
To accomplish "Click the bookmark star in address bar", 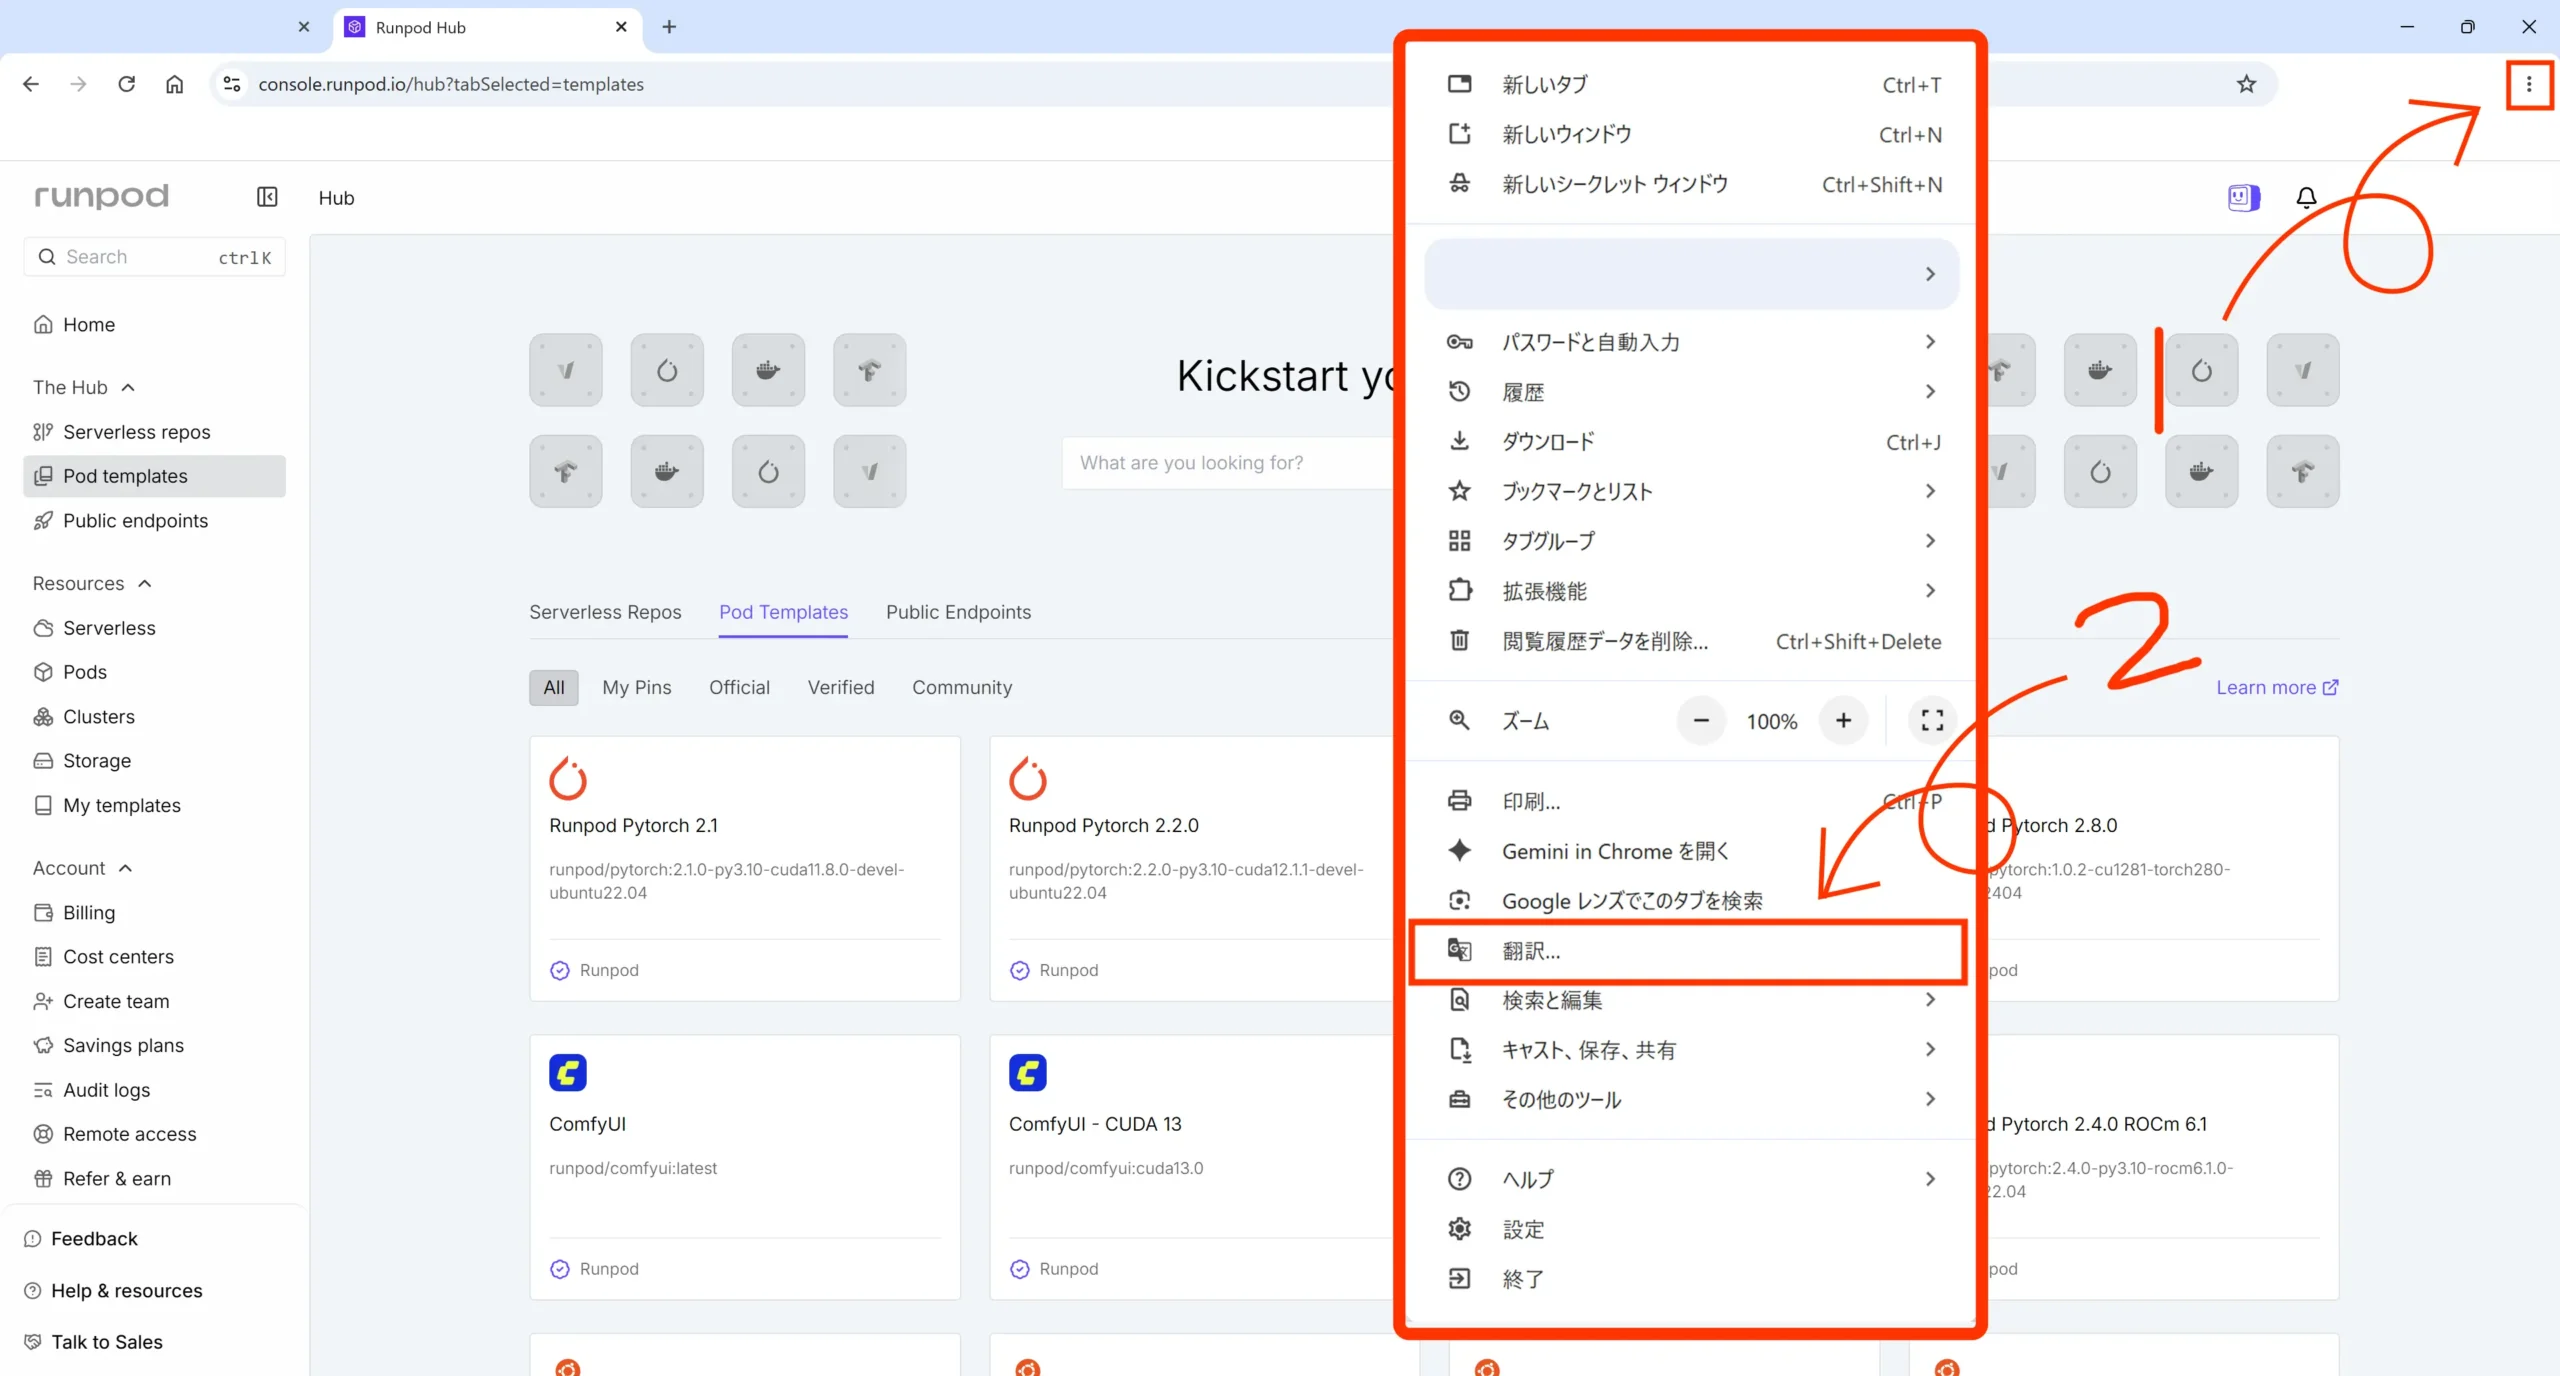I will tap(2246, 84).
